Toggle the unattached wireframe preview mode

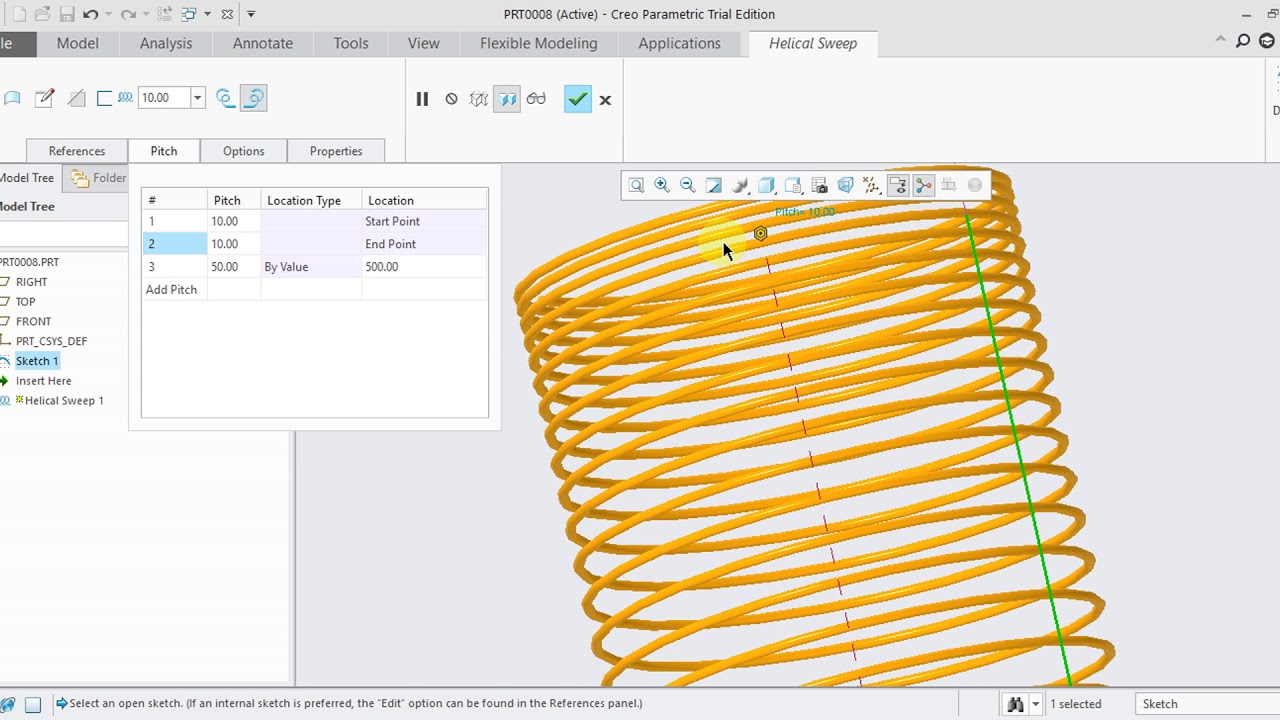click(x=479, y=99)
